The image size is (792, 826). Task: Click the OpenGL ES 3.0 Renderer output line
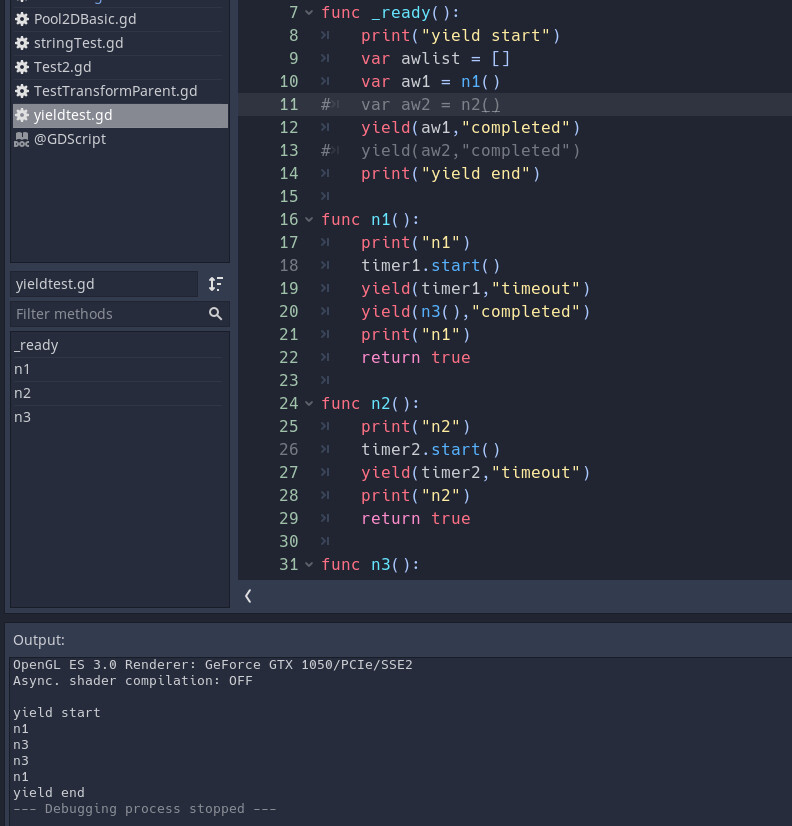(x=213, y=665)
